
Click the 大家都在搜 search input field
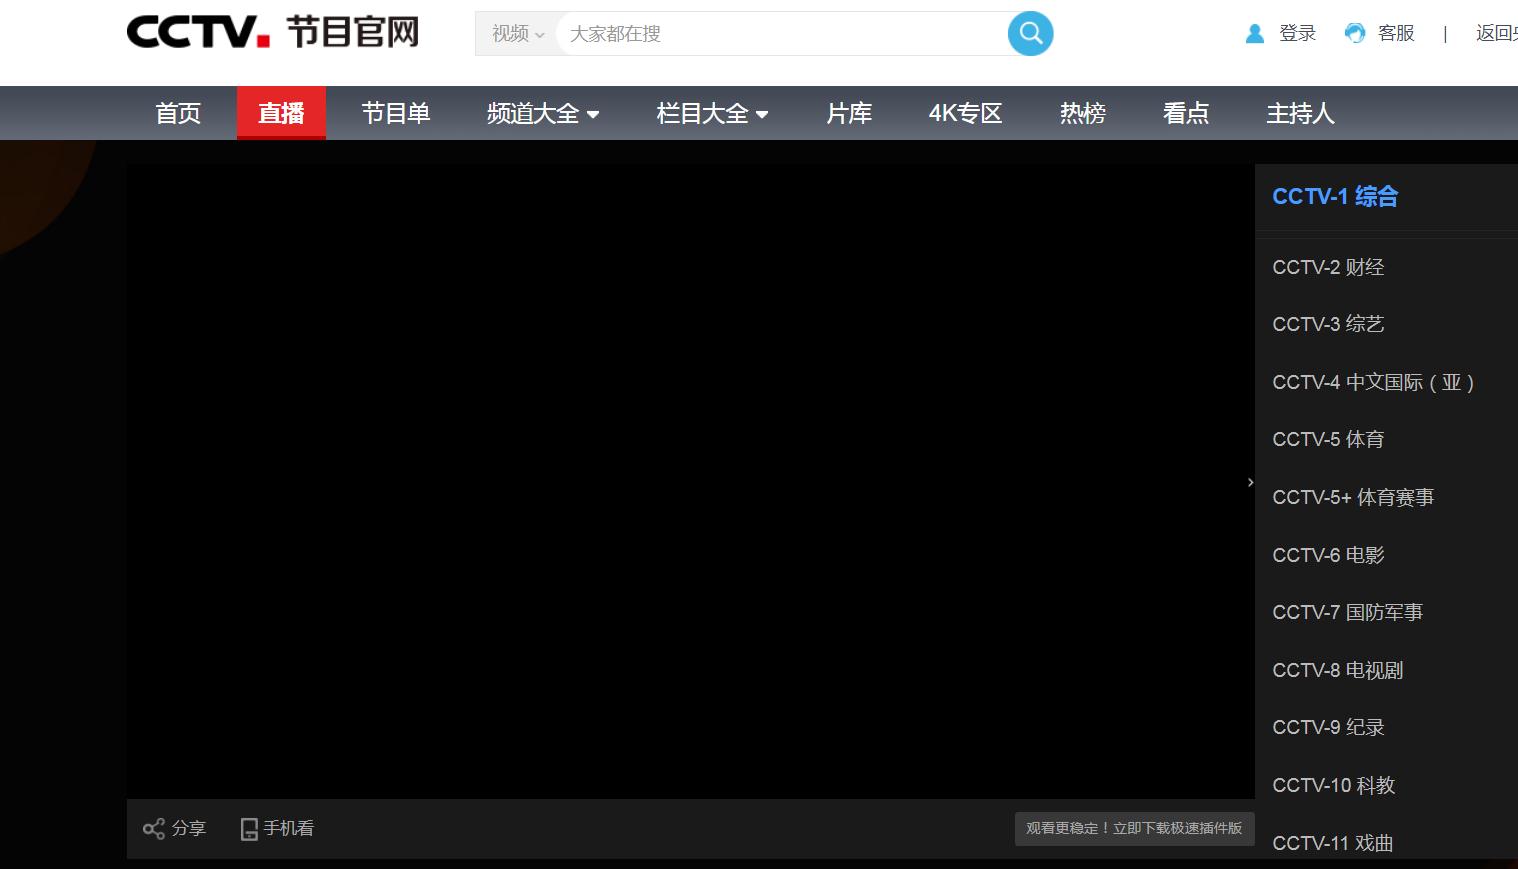(782, 34)
